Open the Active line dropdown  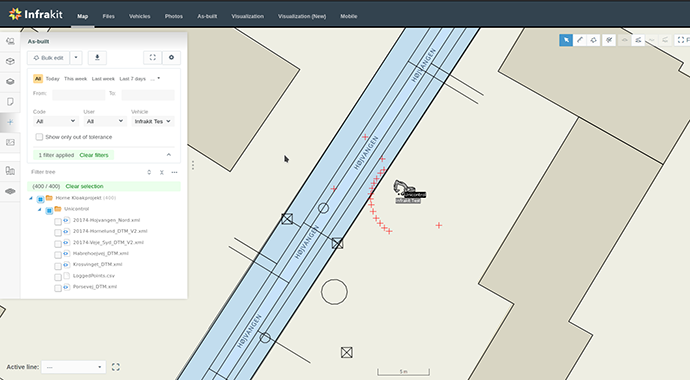pyautogui.click(x=73, y=367)
